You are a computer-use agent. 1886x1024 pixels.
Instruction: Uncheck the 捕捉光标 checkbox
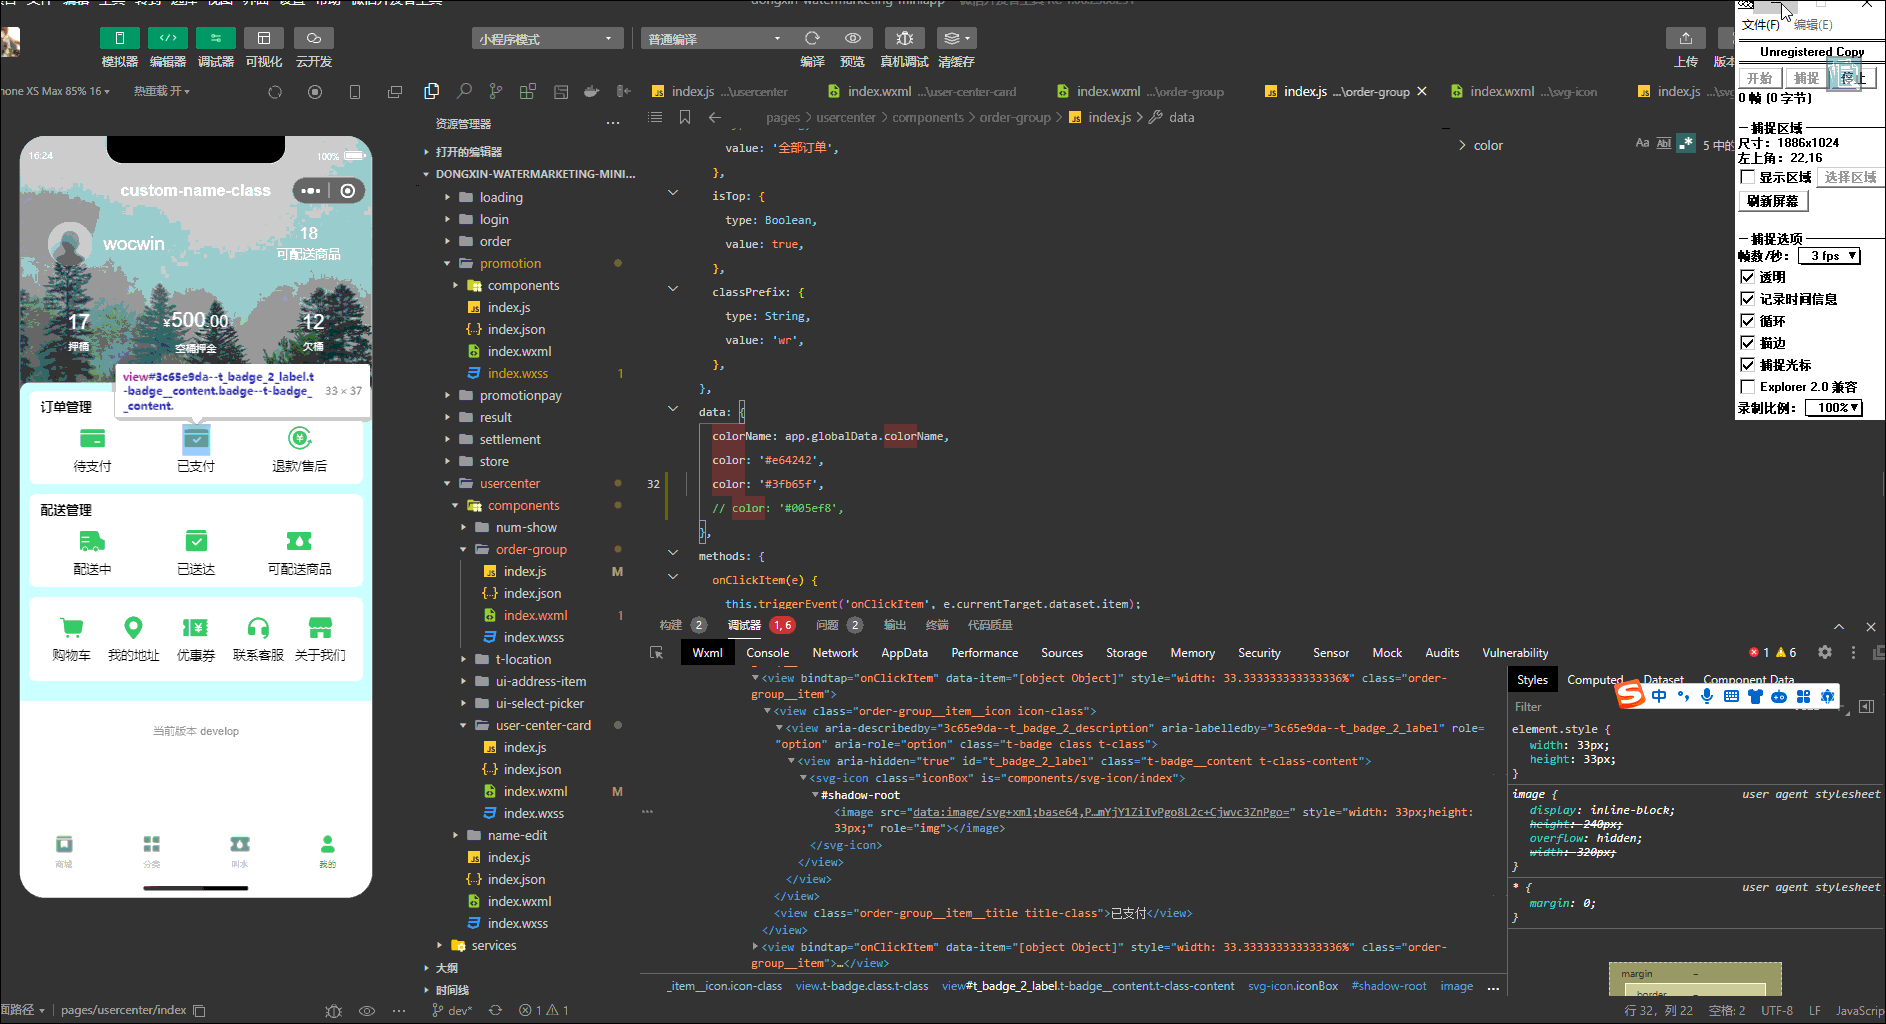[x=1748, y=365]
